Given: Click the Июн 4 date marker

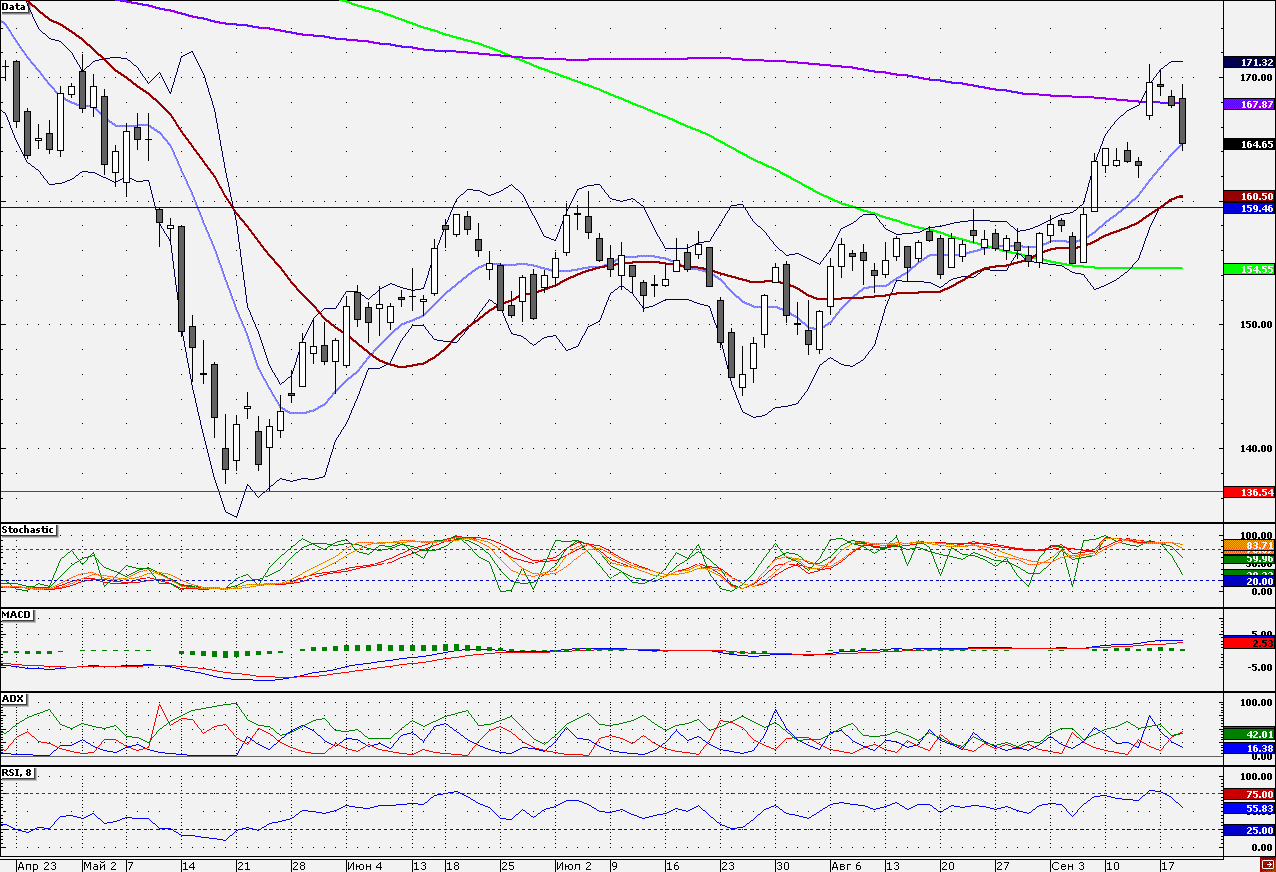Looking at the screenshot, I should [364, 865].
